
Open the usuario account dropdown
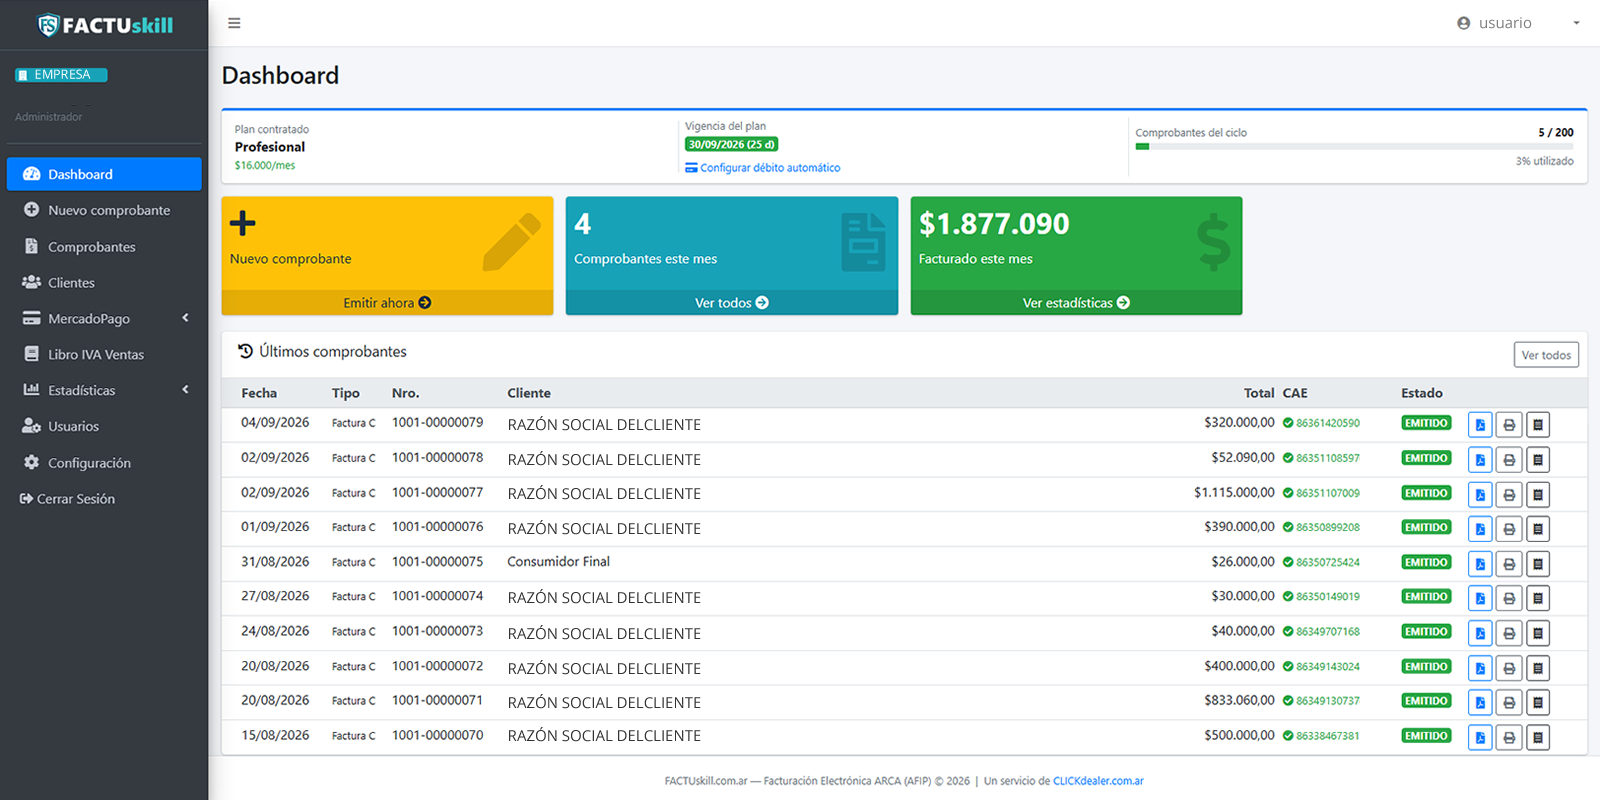click(1518, 23)
